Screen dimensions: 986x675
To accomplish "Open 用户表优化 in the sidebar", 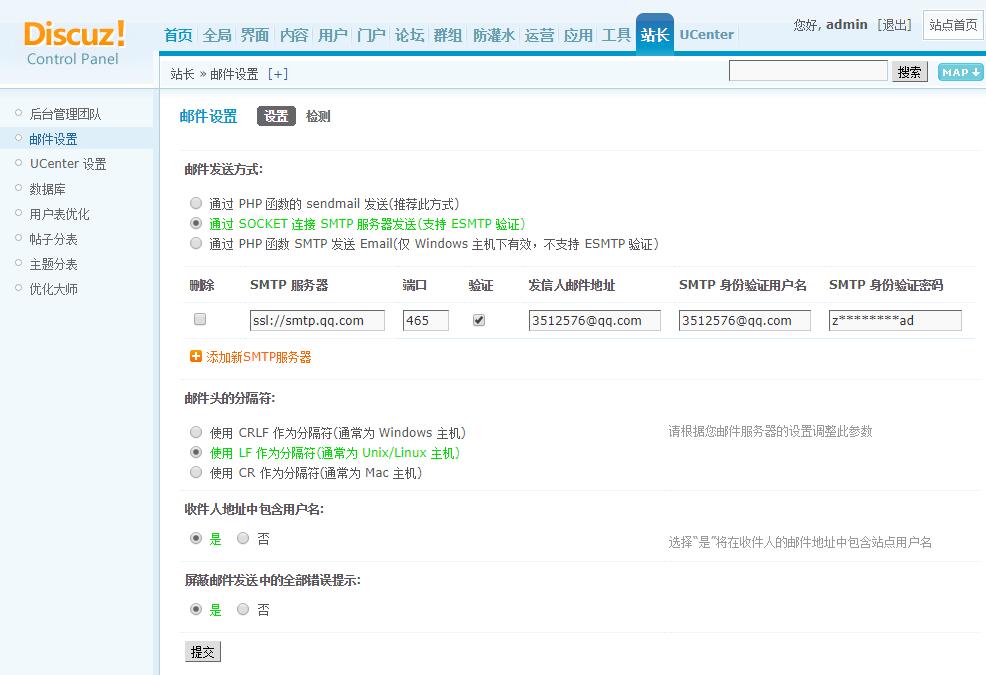I will tap(59, 214).
